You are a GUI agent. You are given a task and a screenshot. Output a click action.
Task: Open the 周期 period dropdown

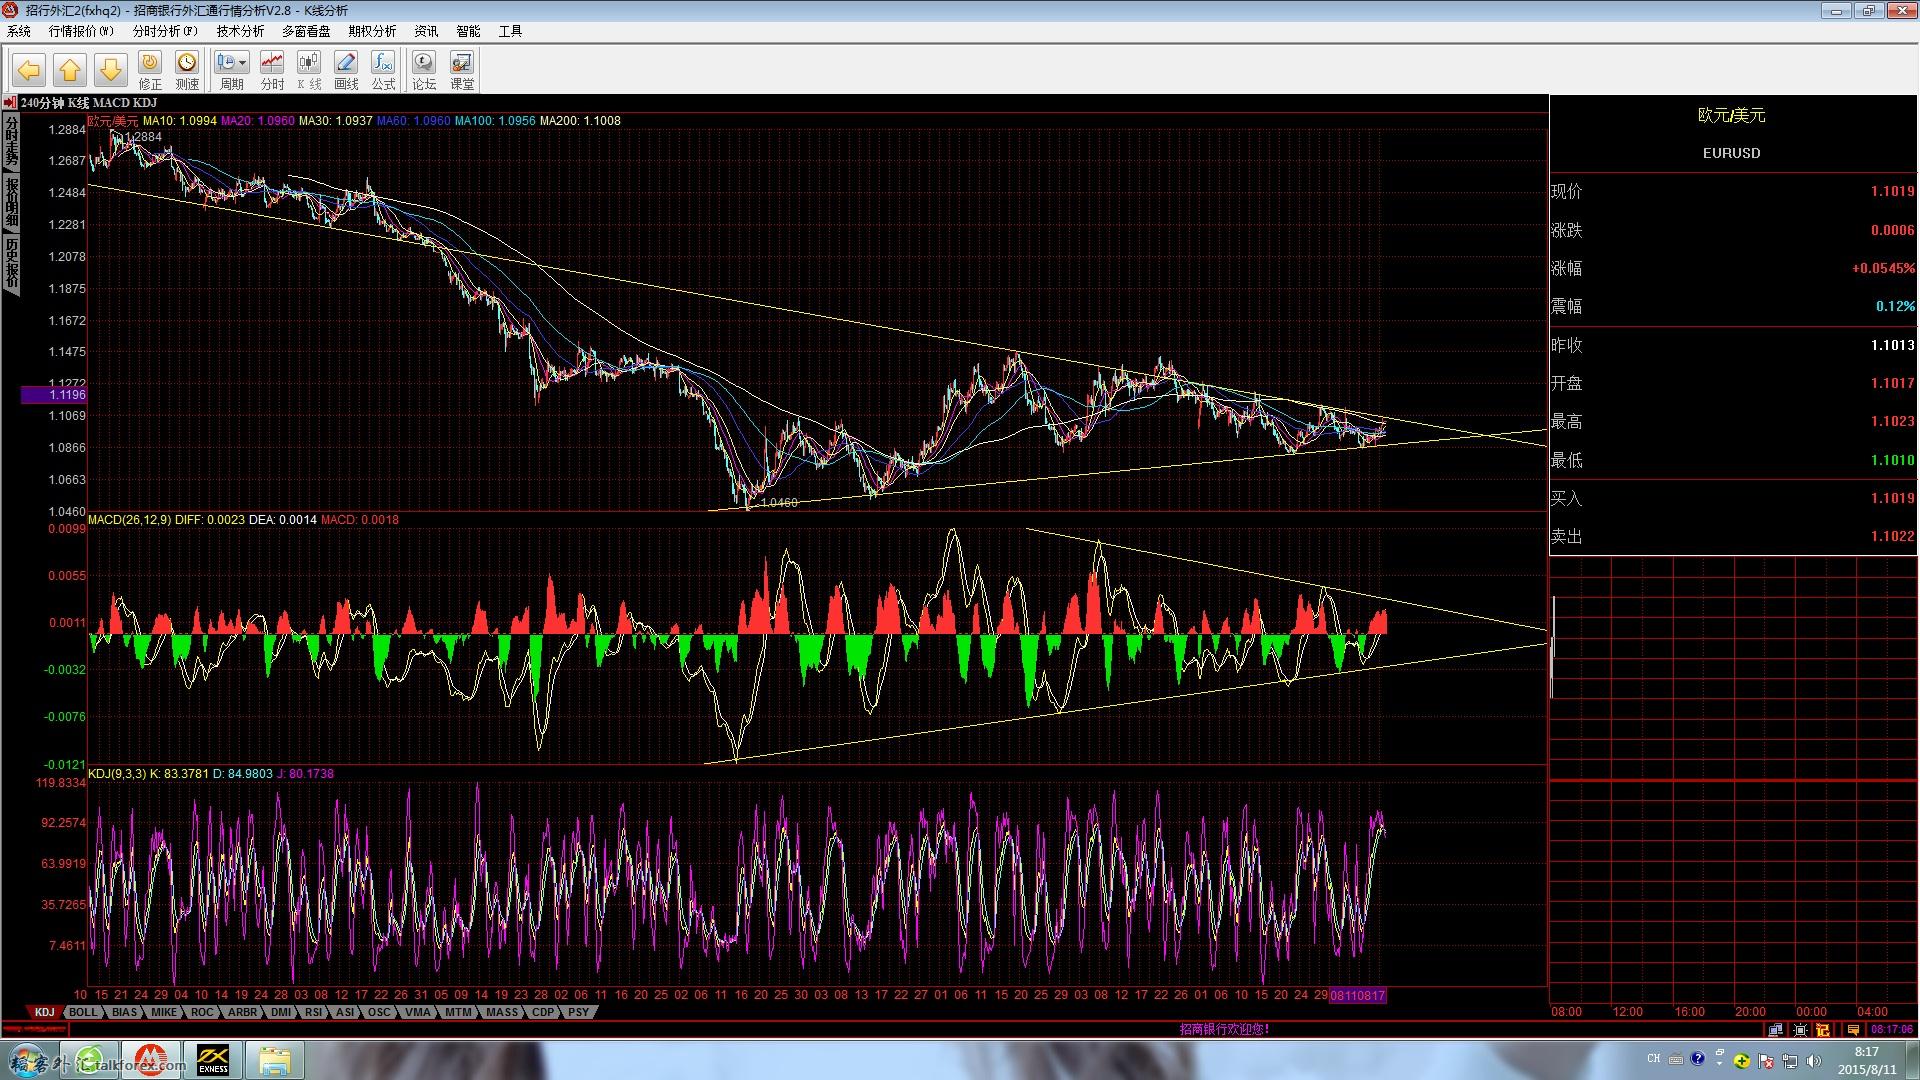[x=232, y=71]
